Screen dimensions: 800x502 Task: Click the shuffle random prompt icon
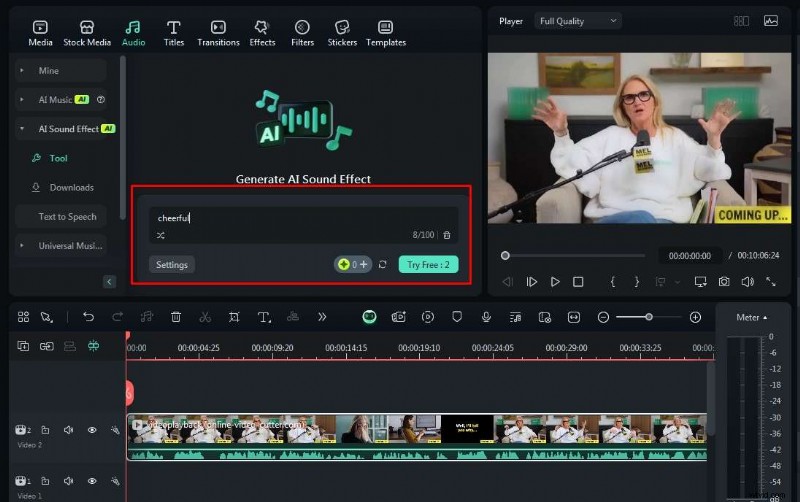(161, 235)
